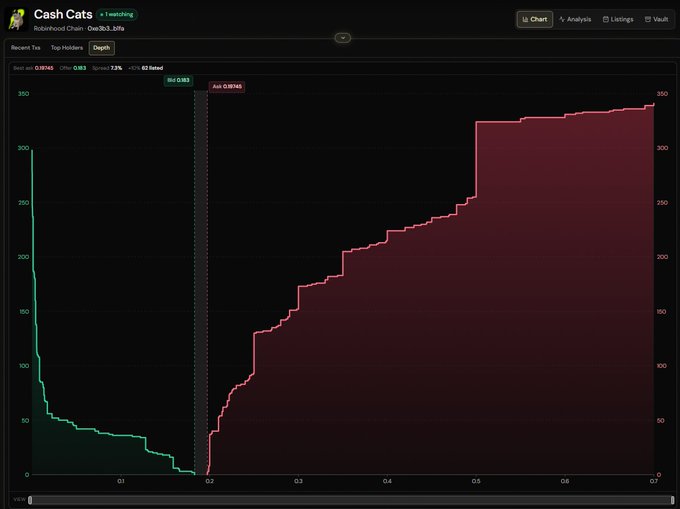Click the Analysis pulse icon
This screenshot has height=509, width=680.
tap(562, 20)
